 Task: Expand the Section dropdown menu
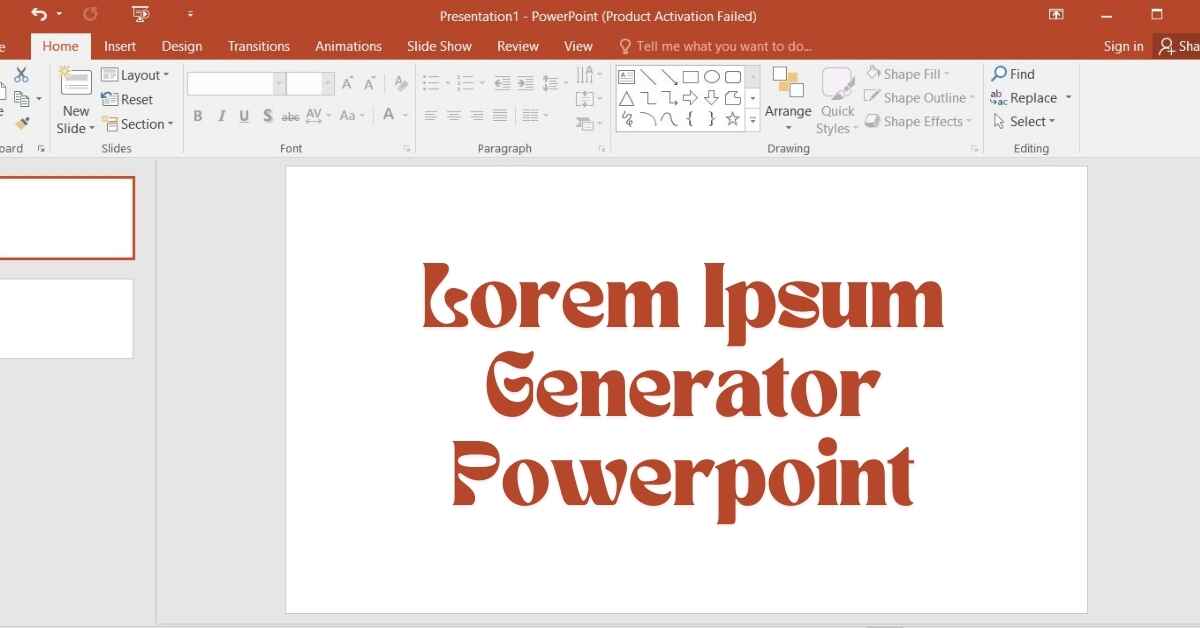(138, 124)
